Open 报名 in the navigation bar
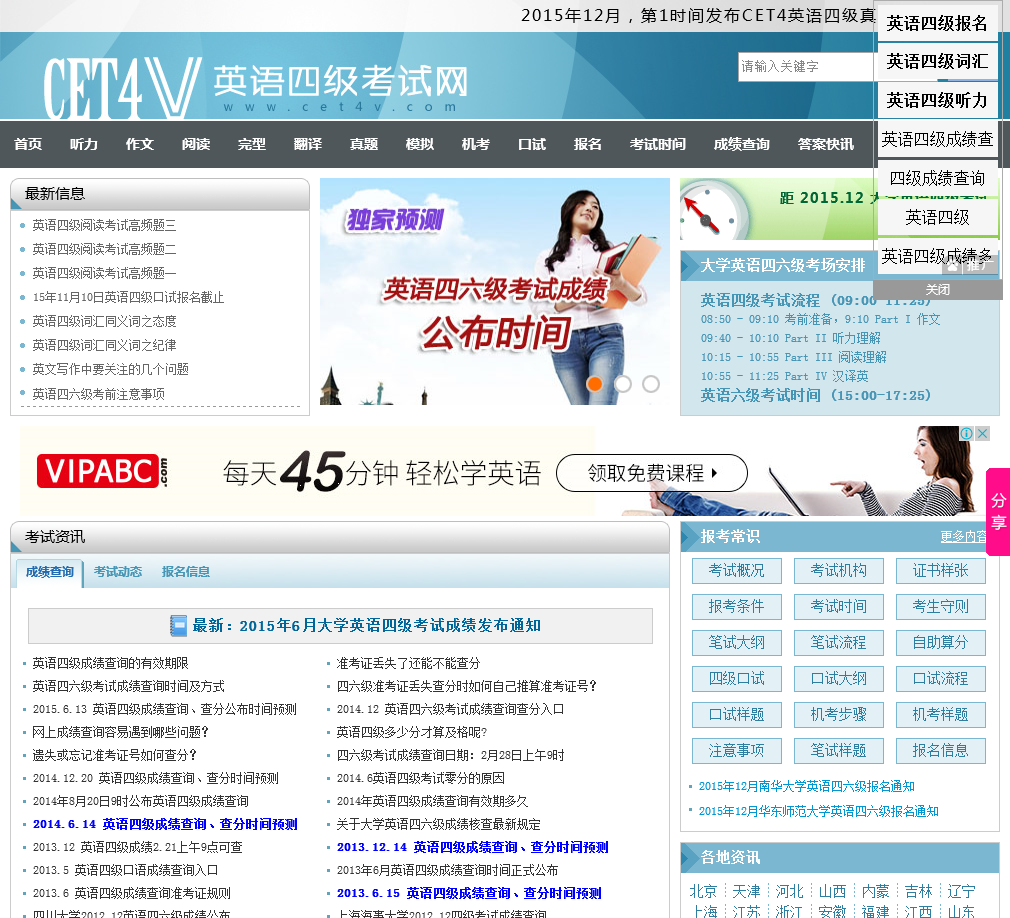Screen dimensions: 1010x918 (x=588, y=144)
